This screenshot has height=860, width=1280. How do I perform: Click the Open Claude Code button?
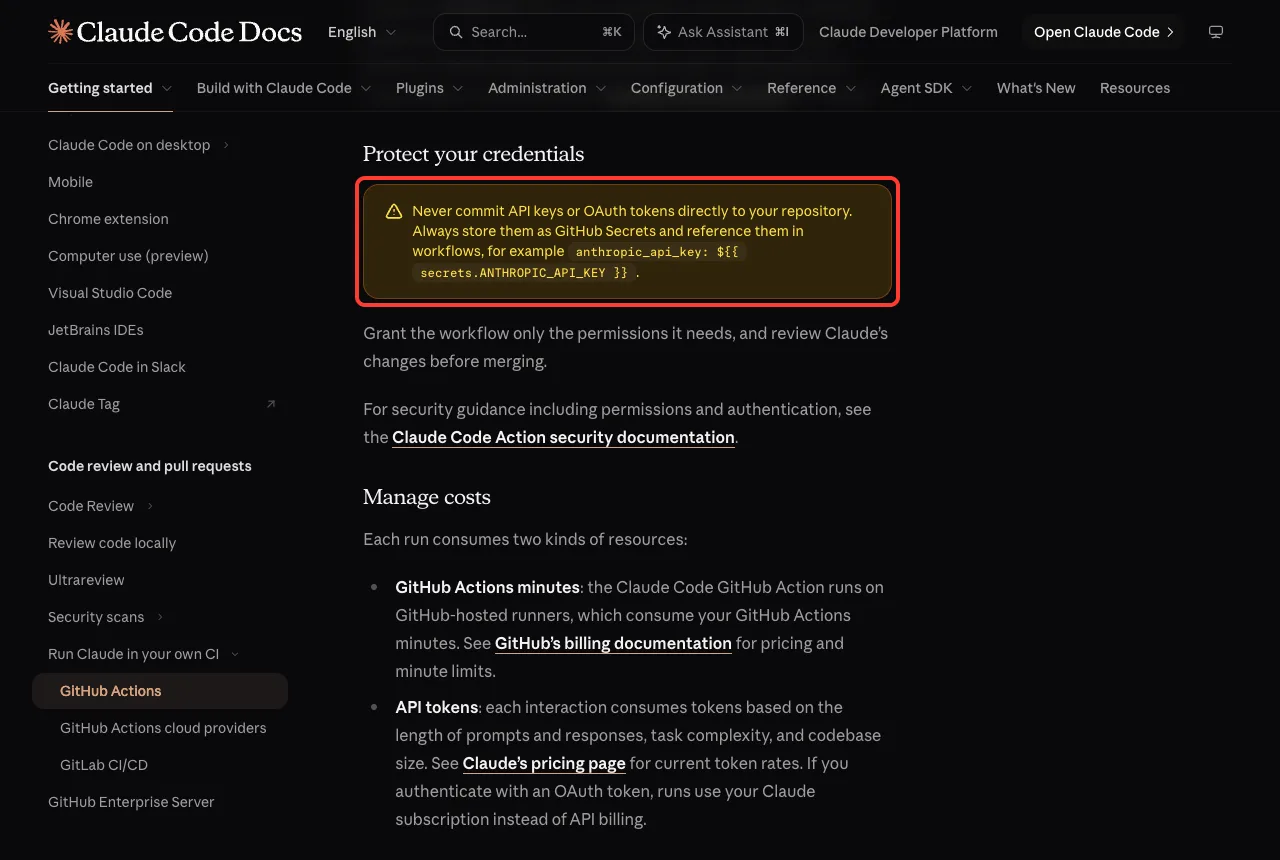point(1104,32)
